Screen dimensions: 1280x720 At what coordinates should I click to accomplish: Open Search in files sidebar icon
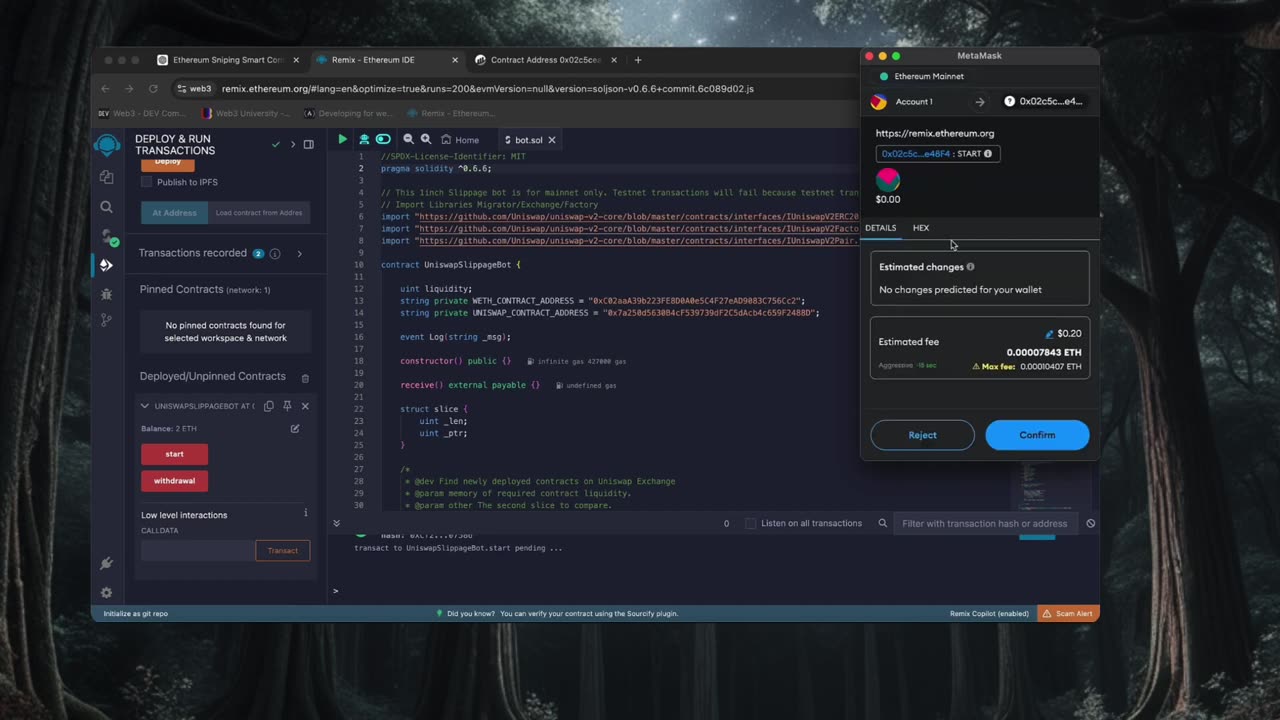(x=107, y=207)
